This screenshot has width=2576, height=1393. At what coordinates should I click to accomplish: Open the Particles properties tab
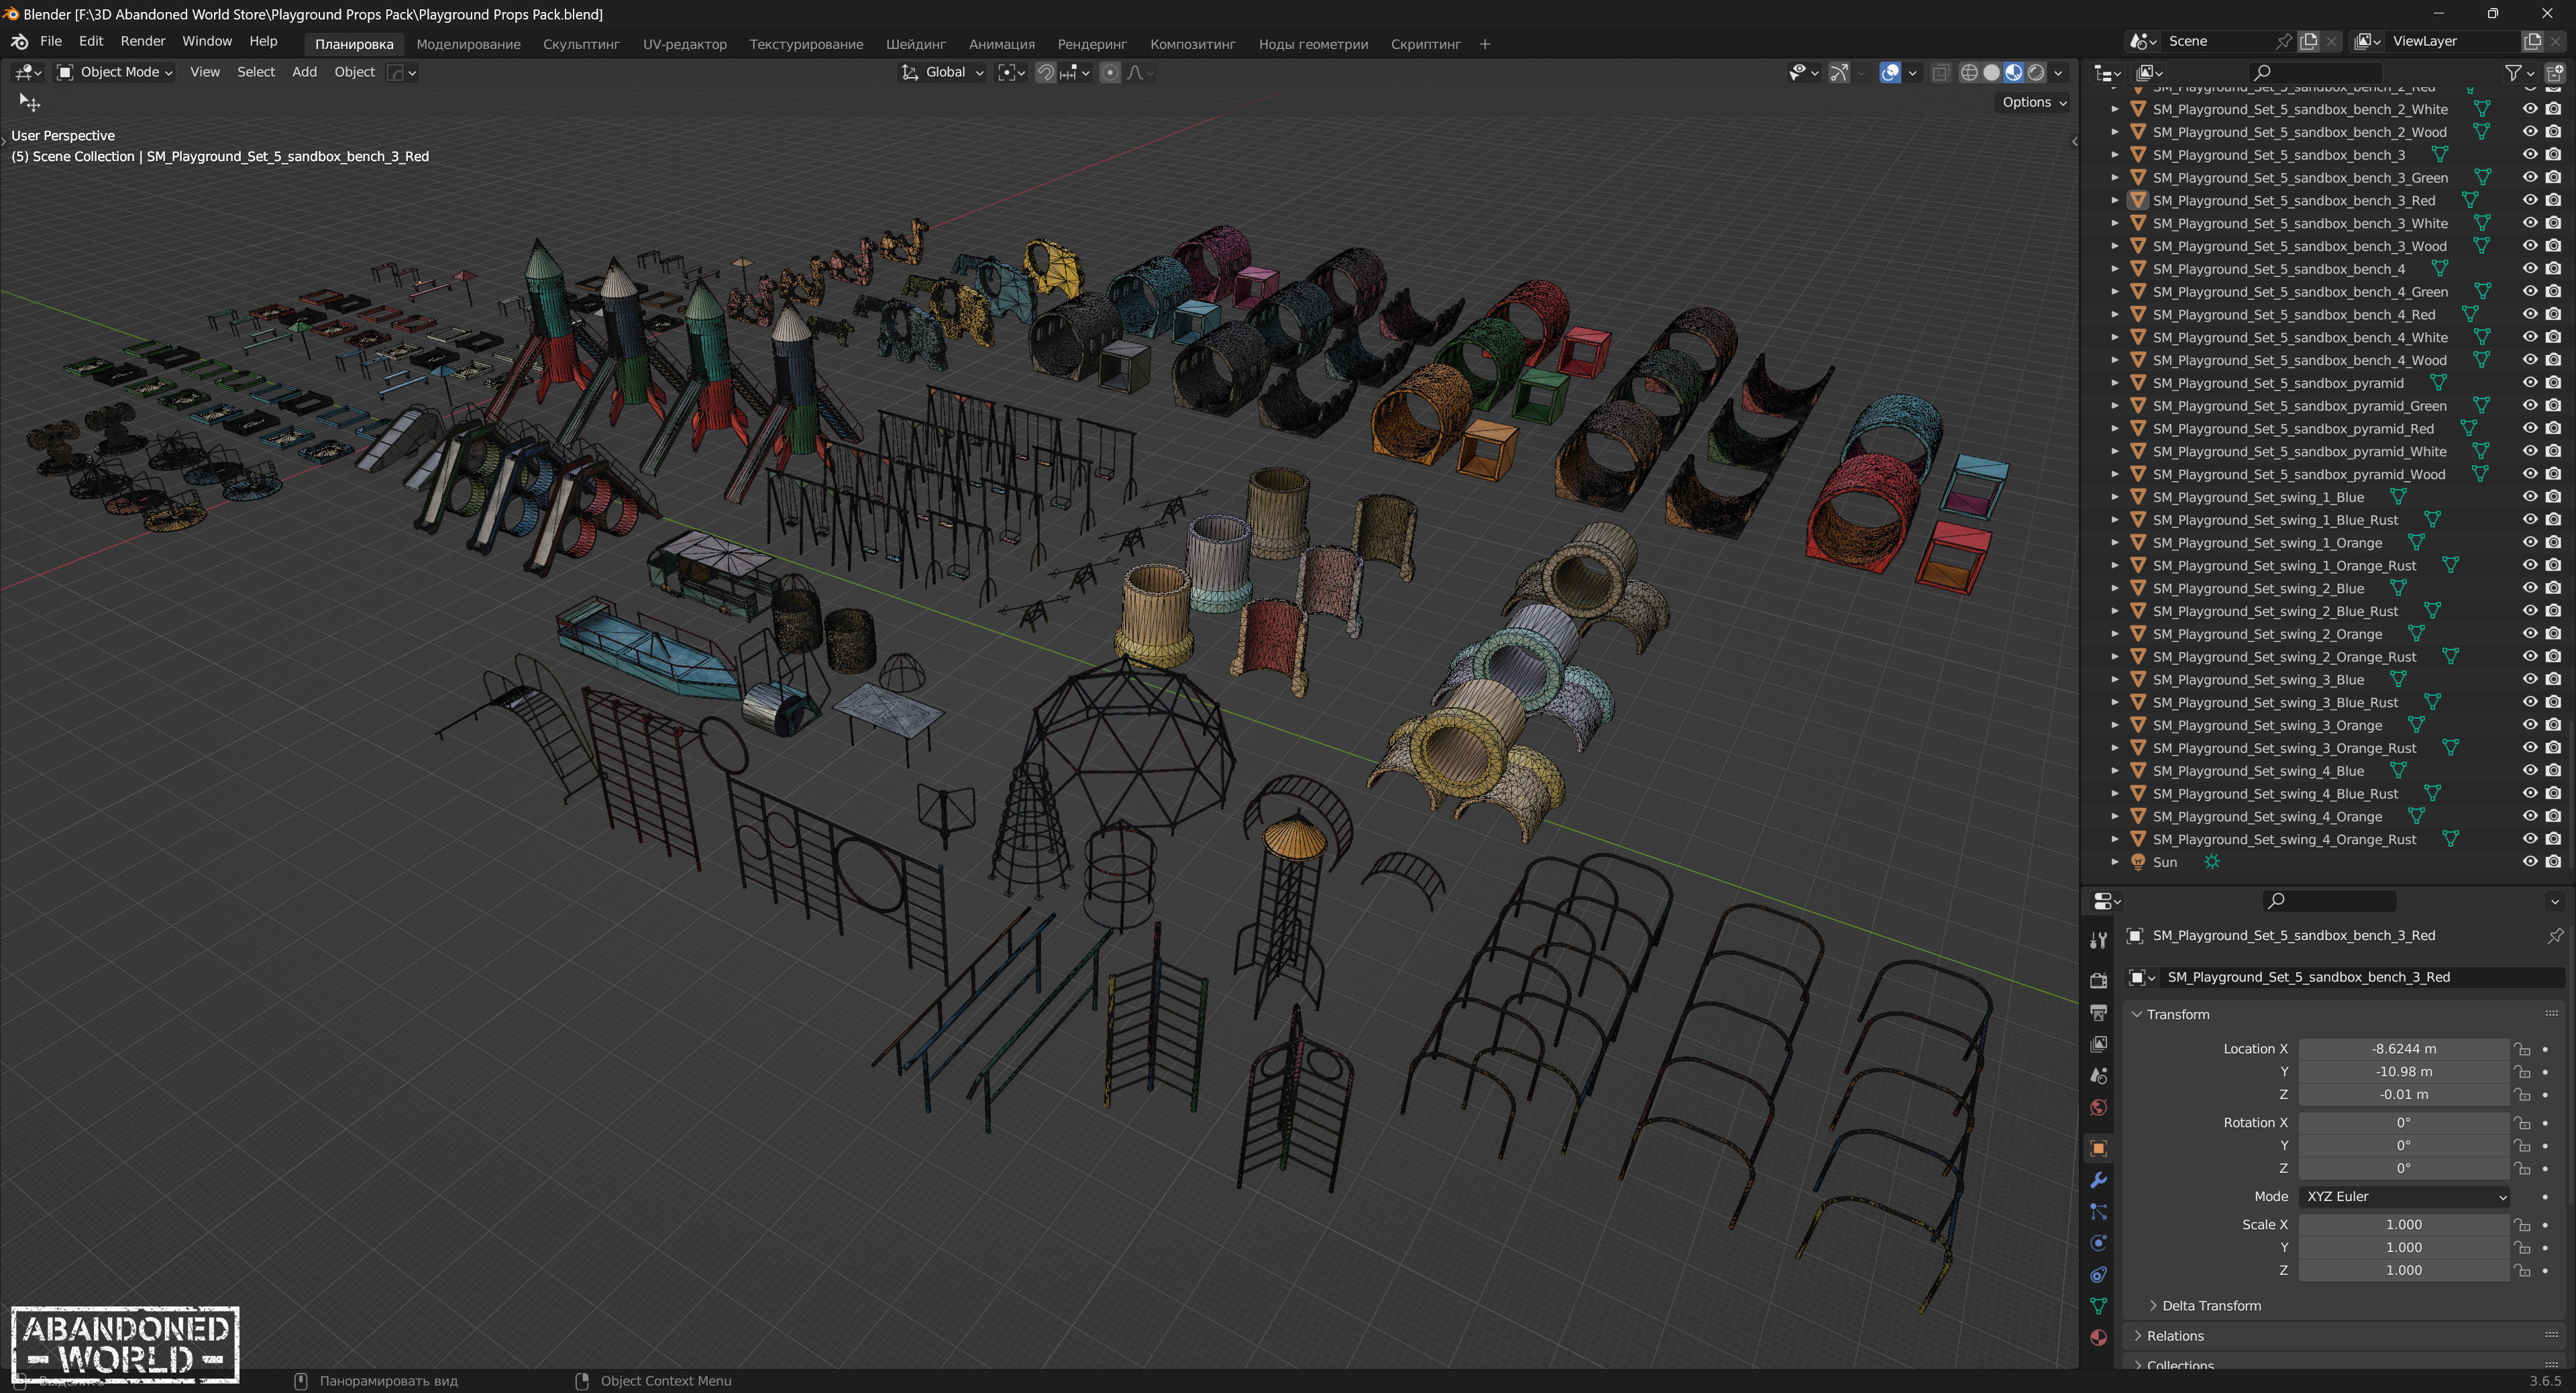tap(2098, 1212)
